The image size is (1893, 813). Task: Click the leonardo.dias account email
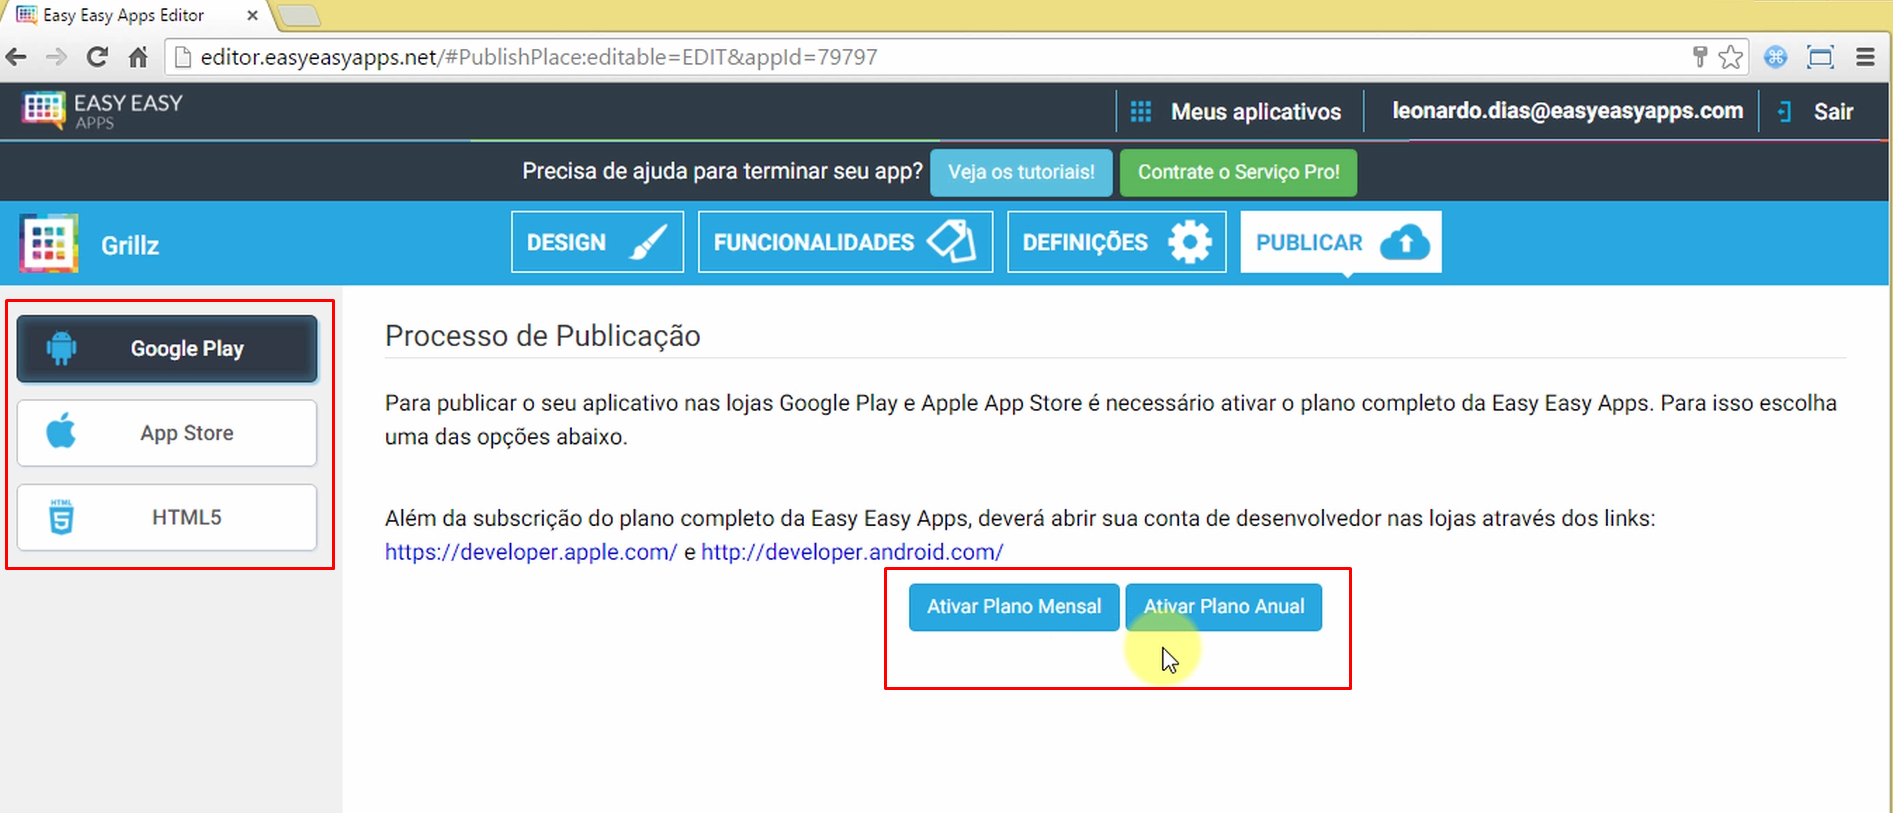[x=1567, y=111]
